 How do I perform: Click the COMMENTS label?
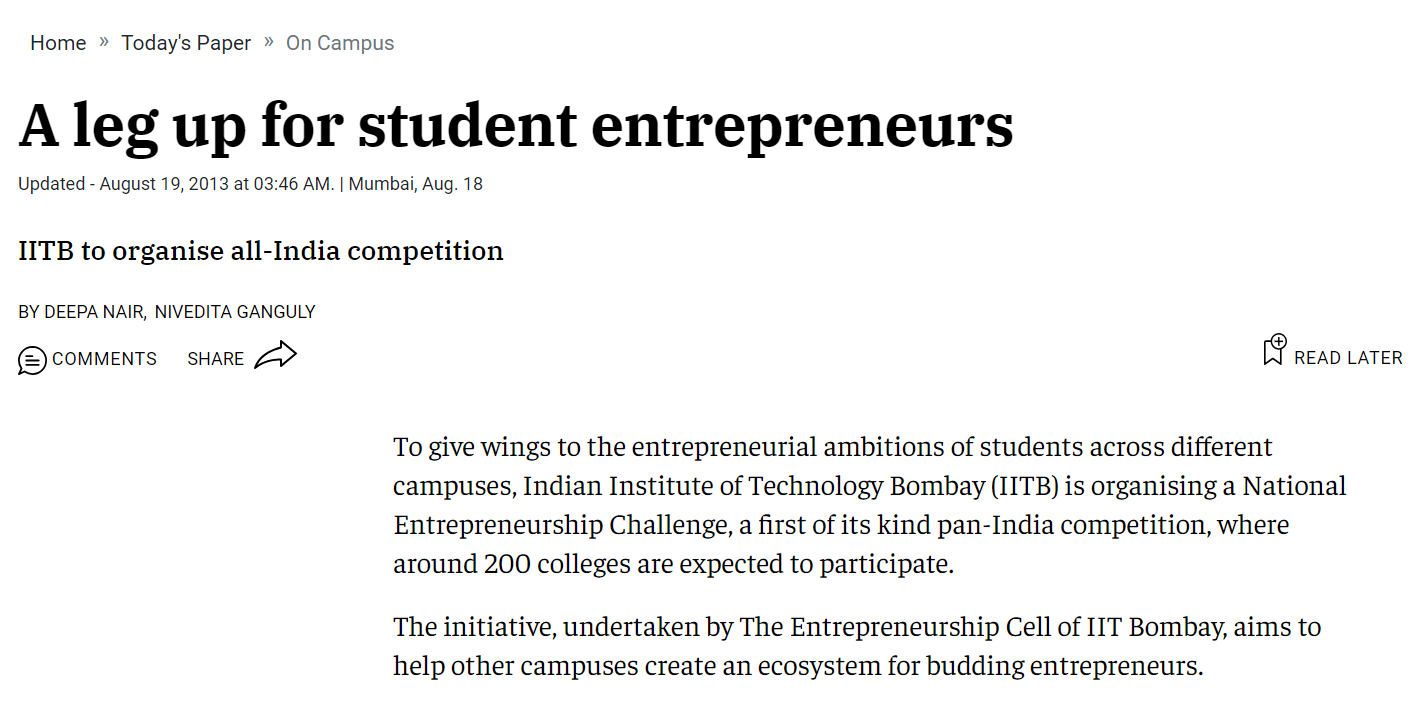tap(105, 358)
